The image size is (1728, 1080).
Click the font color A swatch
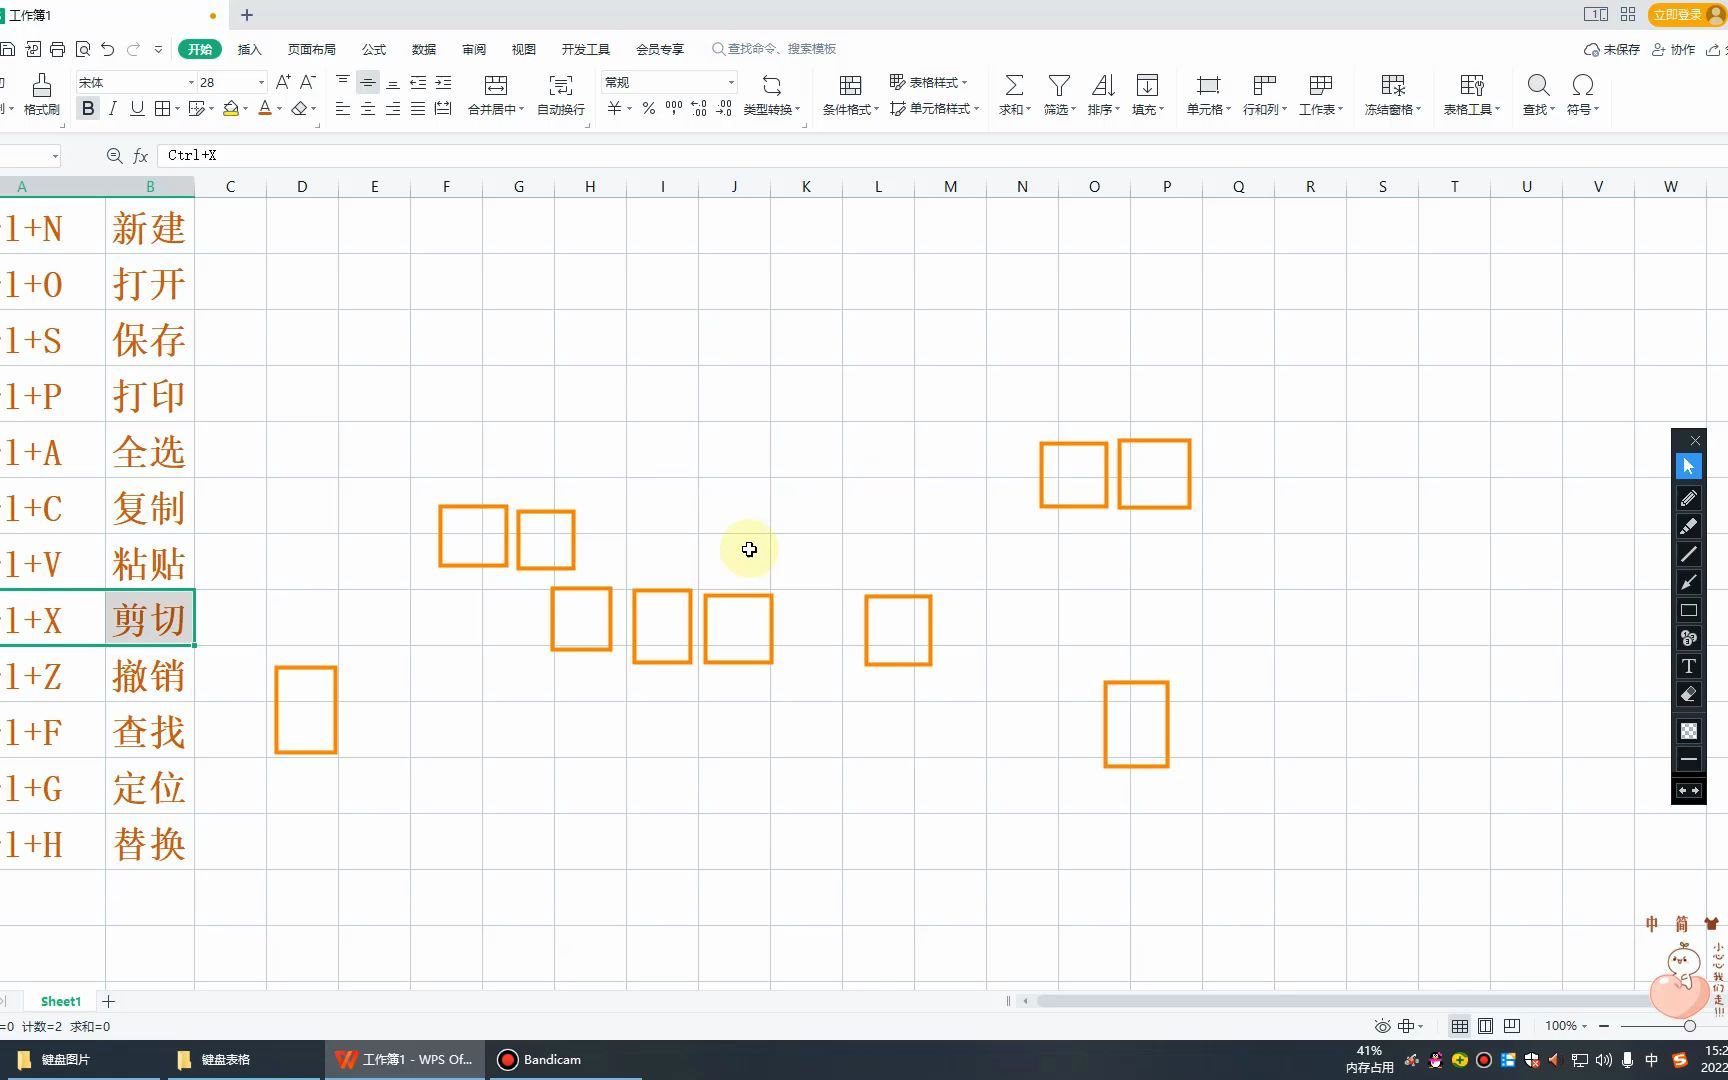tap(265, 108)
